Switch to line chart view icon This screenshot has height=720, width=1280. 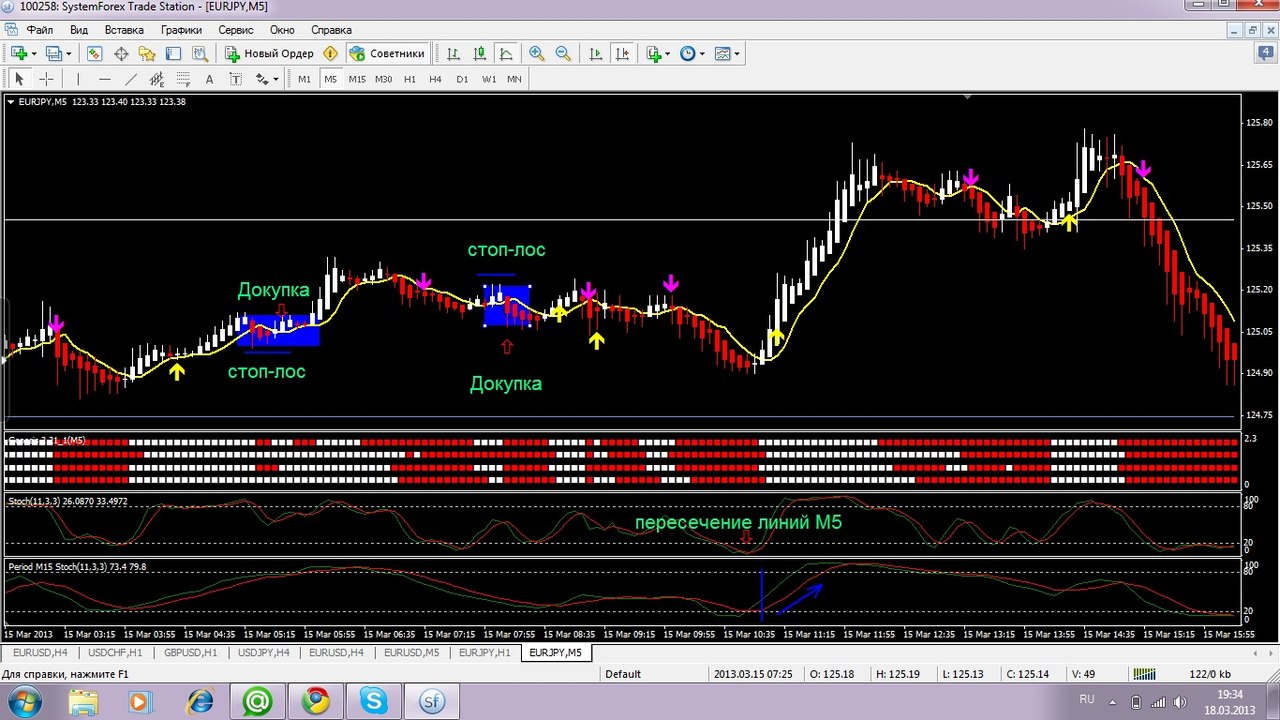506,53
